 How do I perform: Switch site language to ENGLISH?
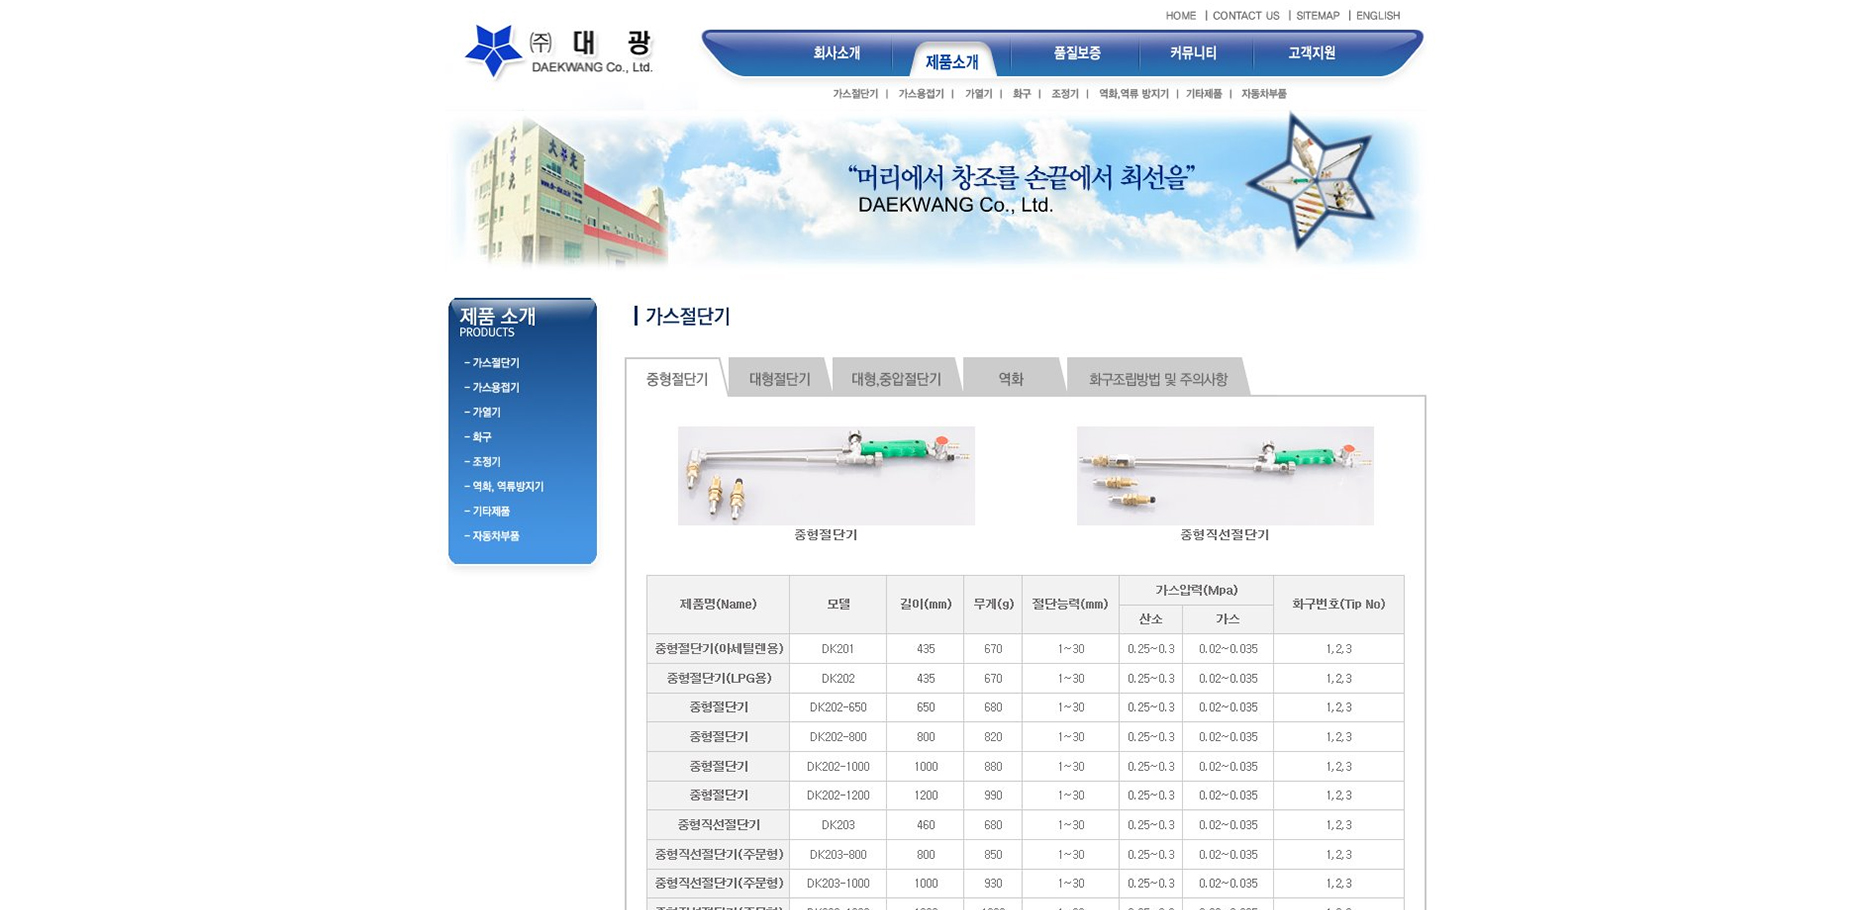[1377, 16]
